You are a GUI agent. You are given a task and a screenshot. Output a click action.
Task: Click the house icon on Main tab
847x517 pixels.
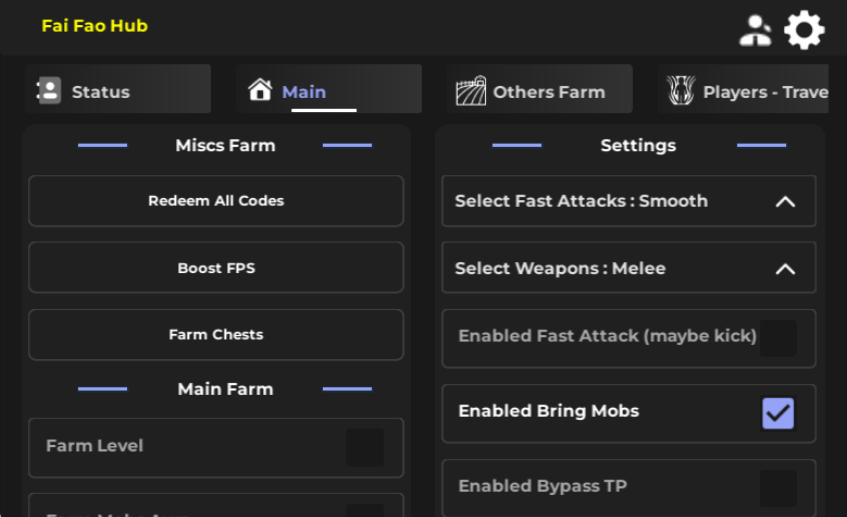[260, 90]
